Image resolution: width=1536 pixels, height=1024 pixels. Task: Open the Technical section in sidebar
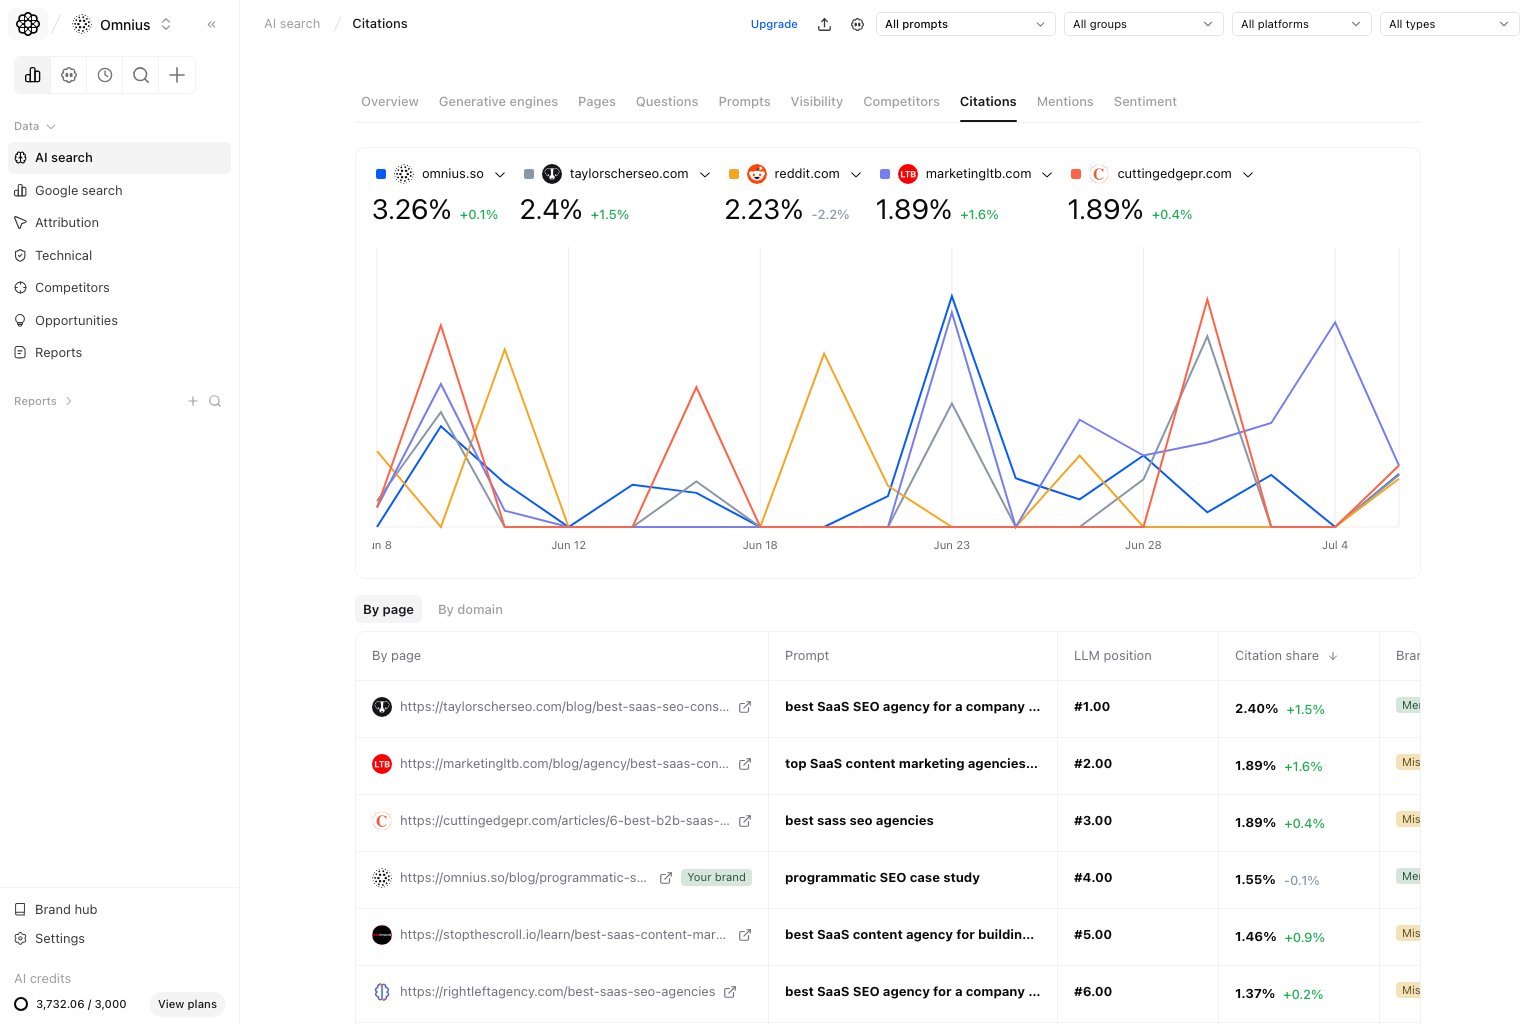click(x=119, y=256)
